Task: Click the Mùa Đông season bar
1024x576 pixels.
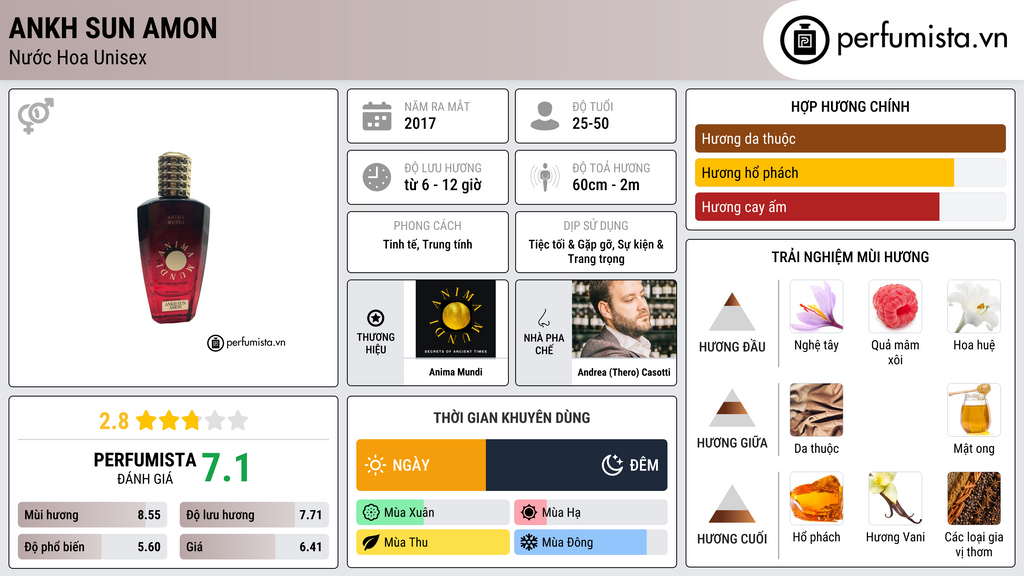Action: coord(591,543)
